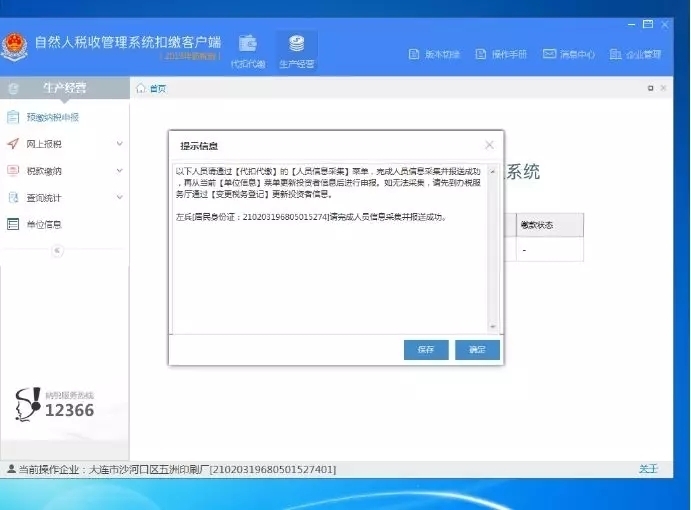Image resolution: width=691 pixels, height=510 pixels.
Task: Click the 税款缴纳 icon
Action: pos(13,171)
